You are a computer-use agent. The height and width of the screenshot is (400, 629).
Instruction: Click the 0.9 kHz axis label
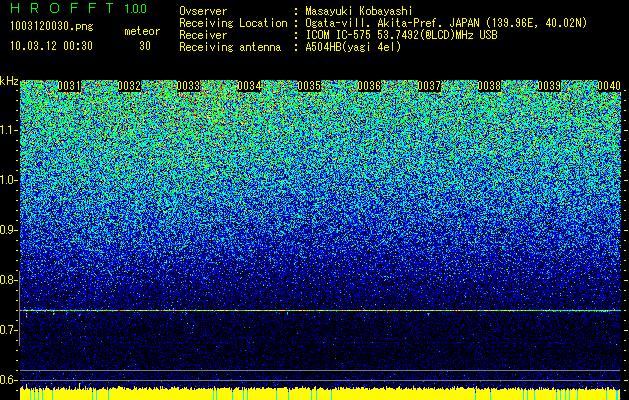(x=9, y=230)
